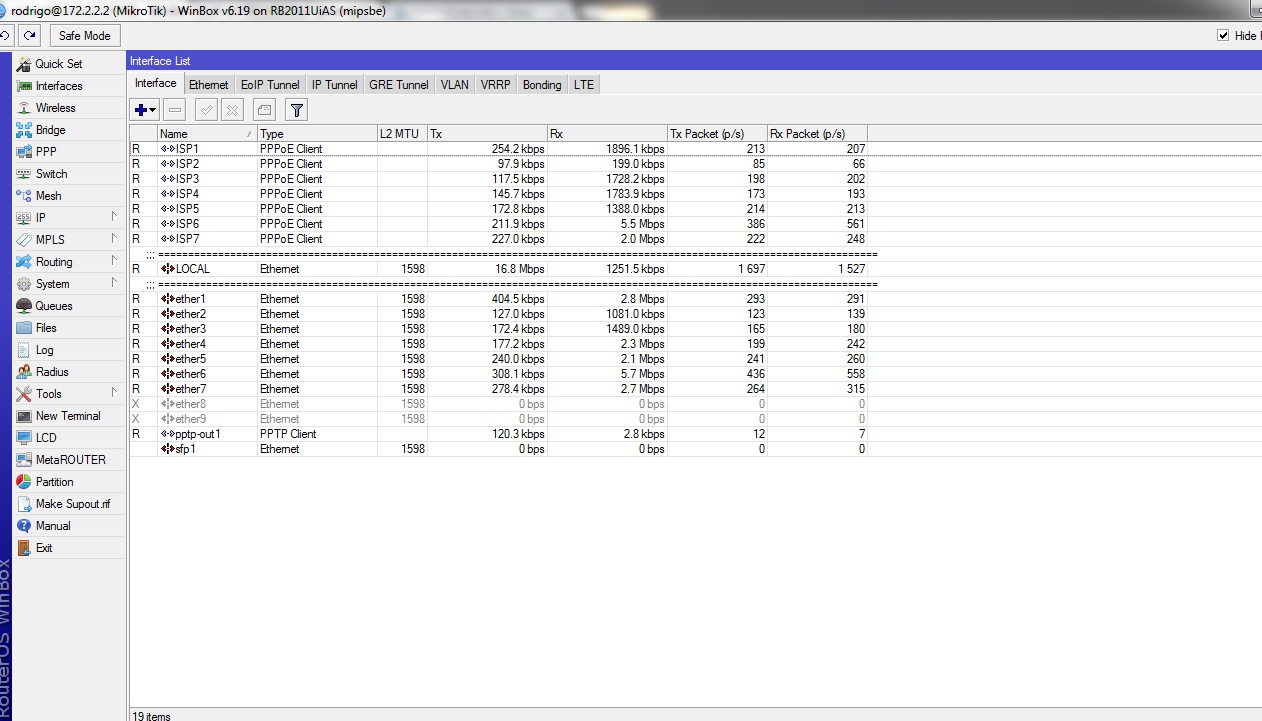The image size is (1262, 721).
Task: Open the Partition menu
Action: tap(68, 482)
